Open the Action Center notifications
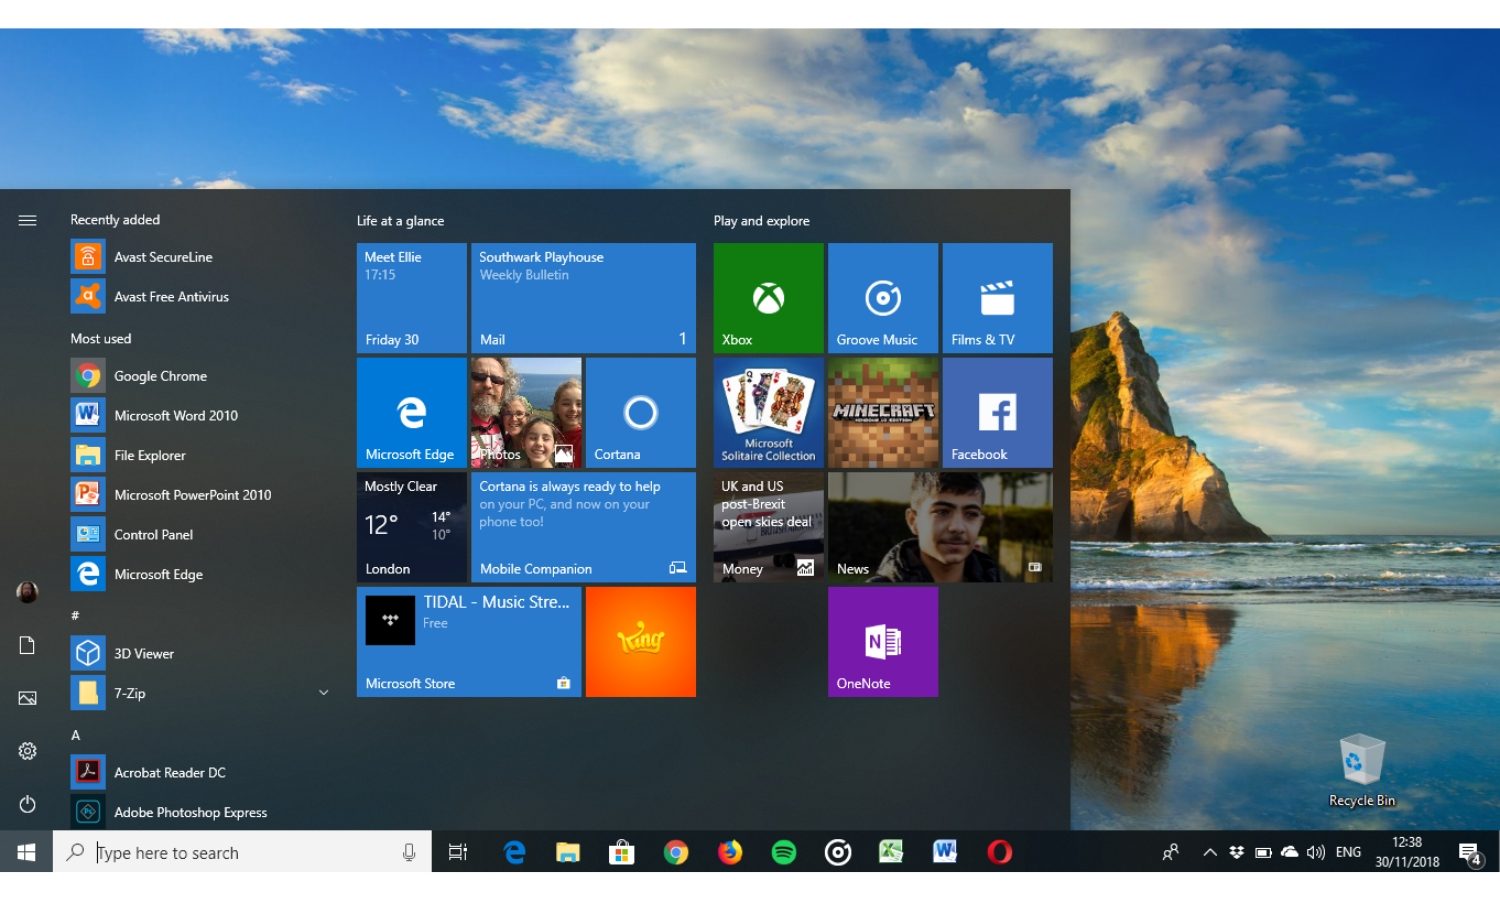Image resolution: width=1500 pixels, height=900 pixels. click(1470, 853)
